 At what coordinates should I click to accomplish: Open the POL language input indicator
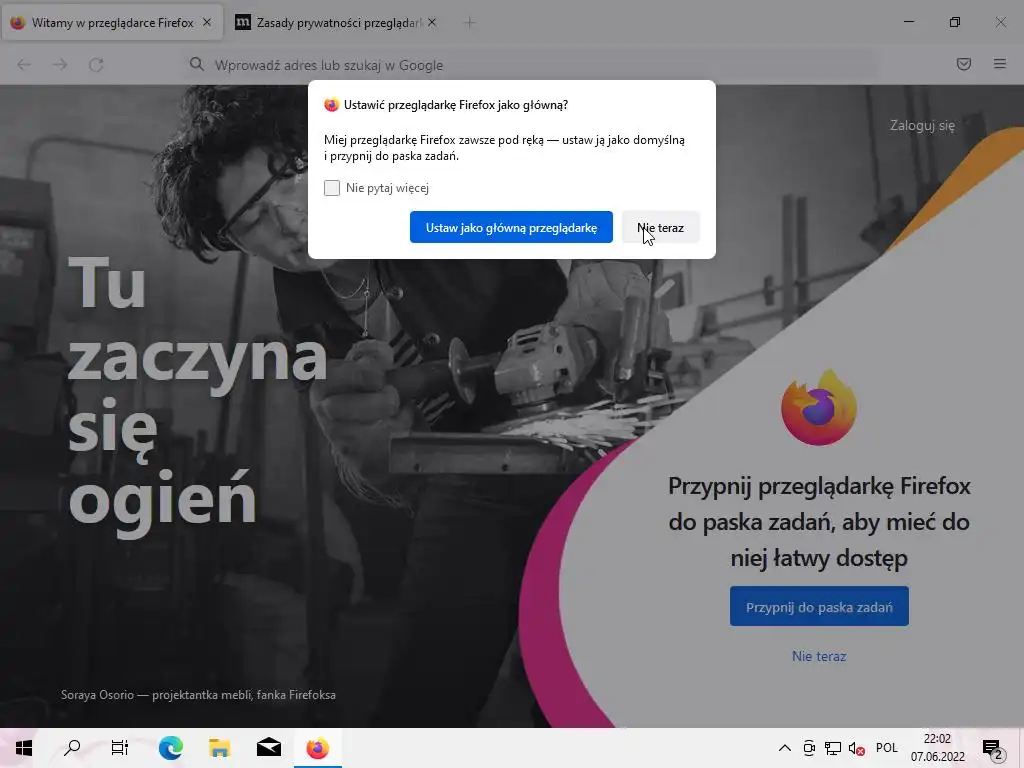[x=886, y=748]
